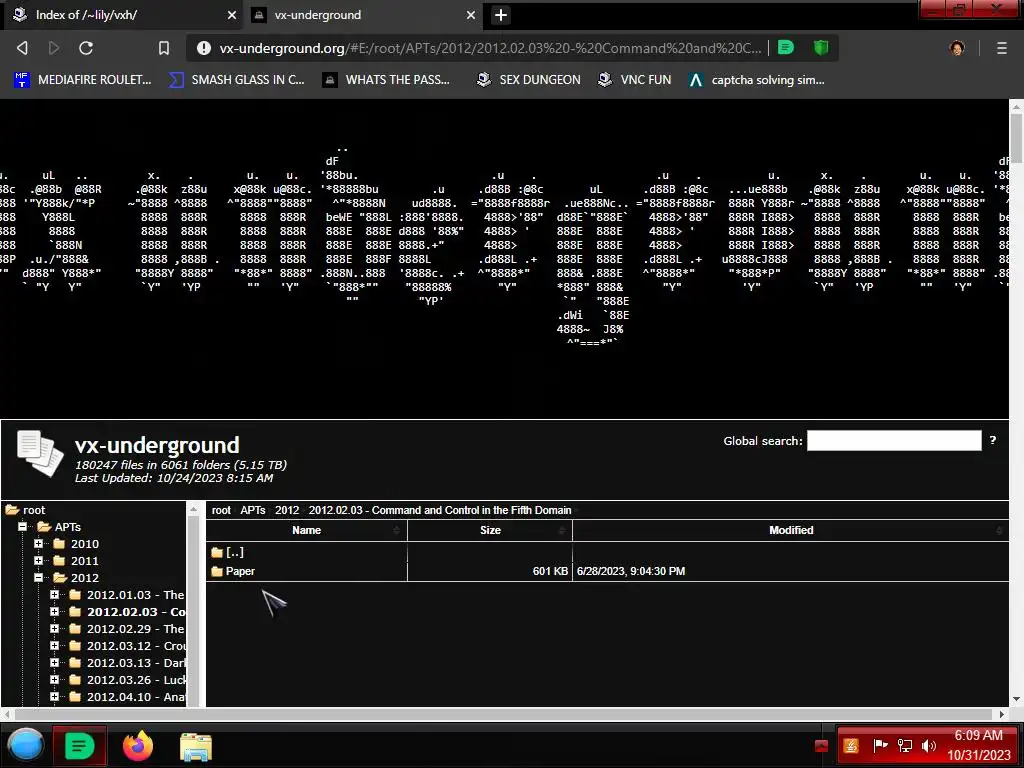Sort file list by Size column
Image resolution: width=1024 pixels, height=768 pixels.
[x=490, y=530]
